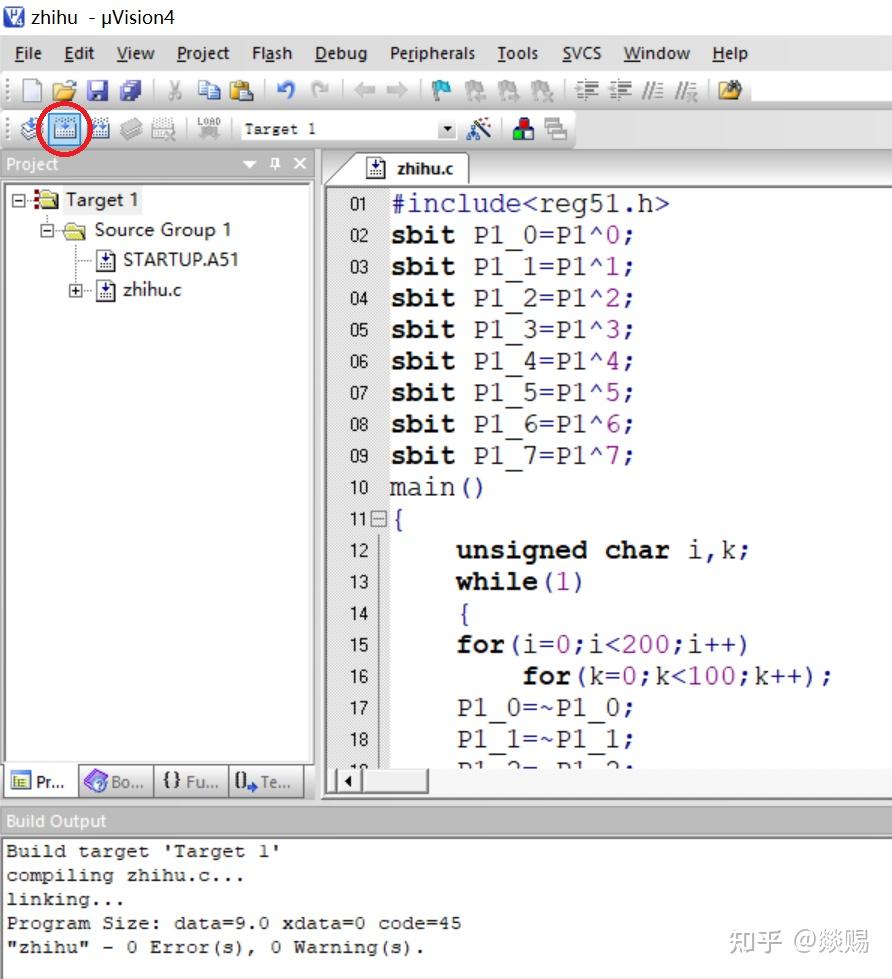Close the Project panel
892x979 pixels.
point(300,164)
